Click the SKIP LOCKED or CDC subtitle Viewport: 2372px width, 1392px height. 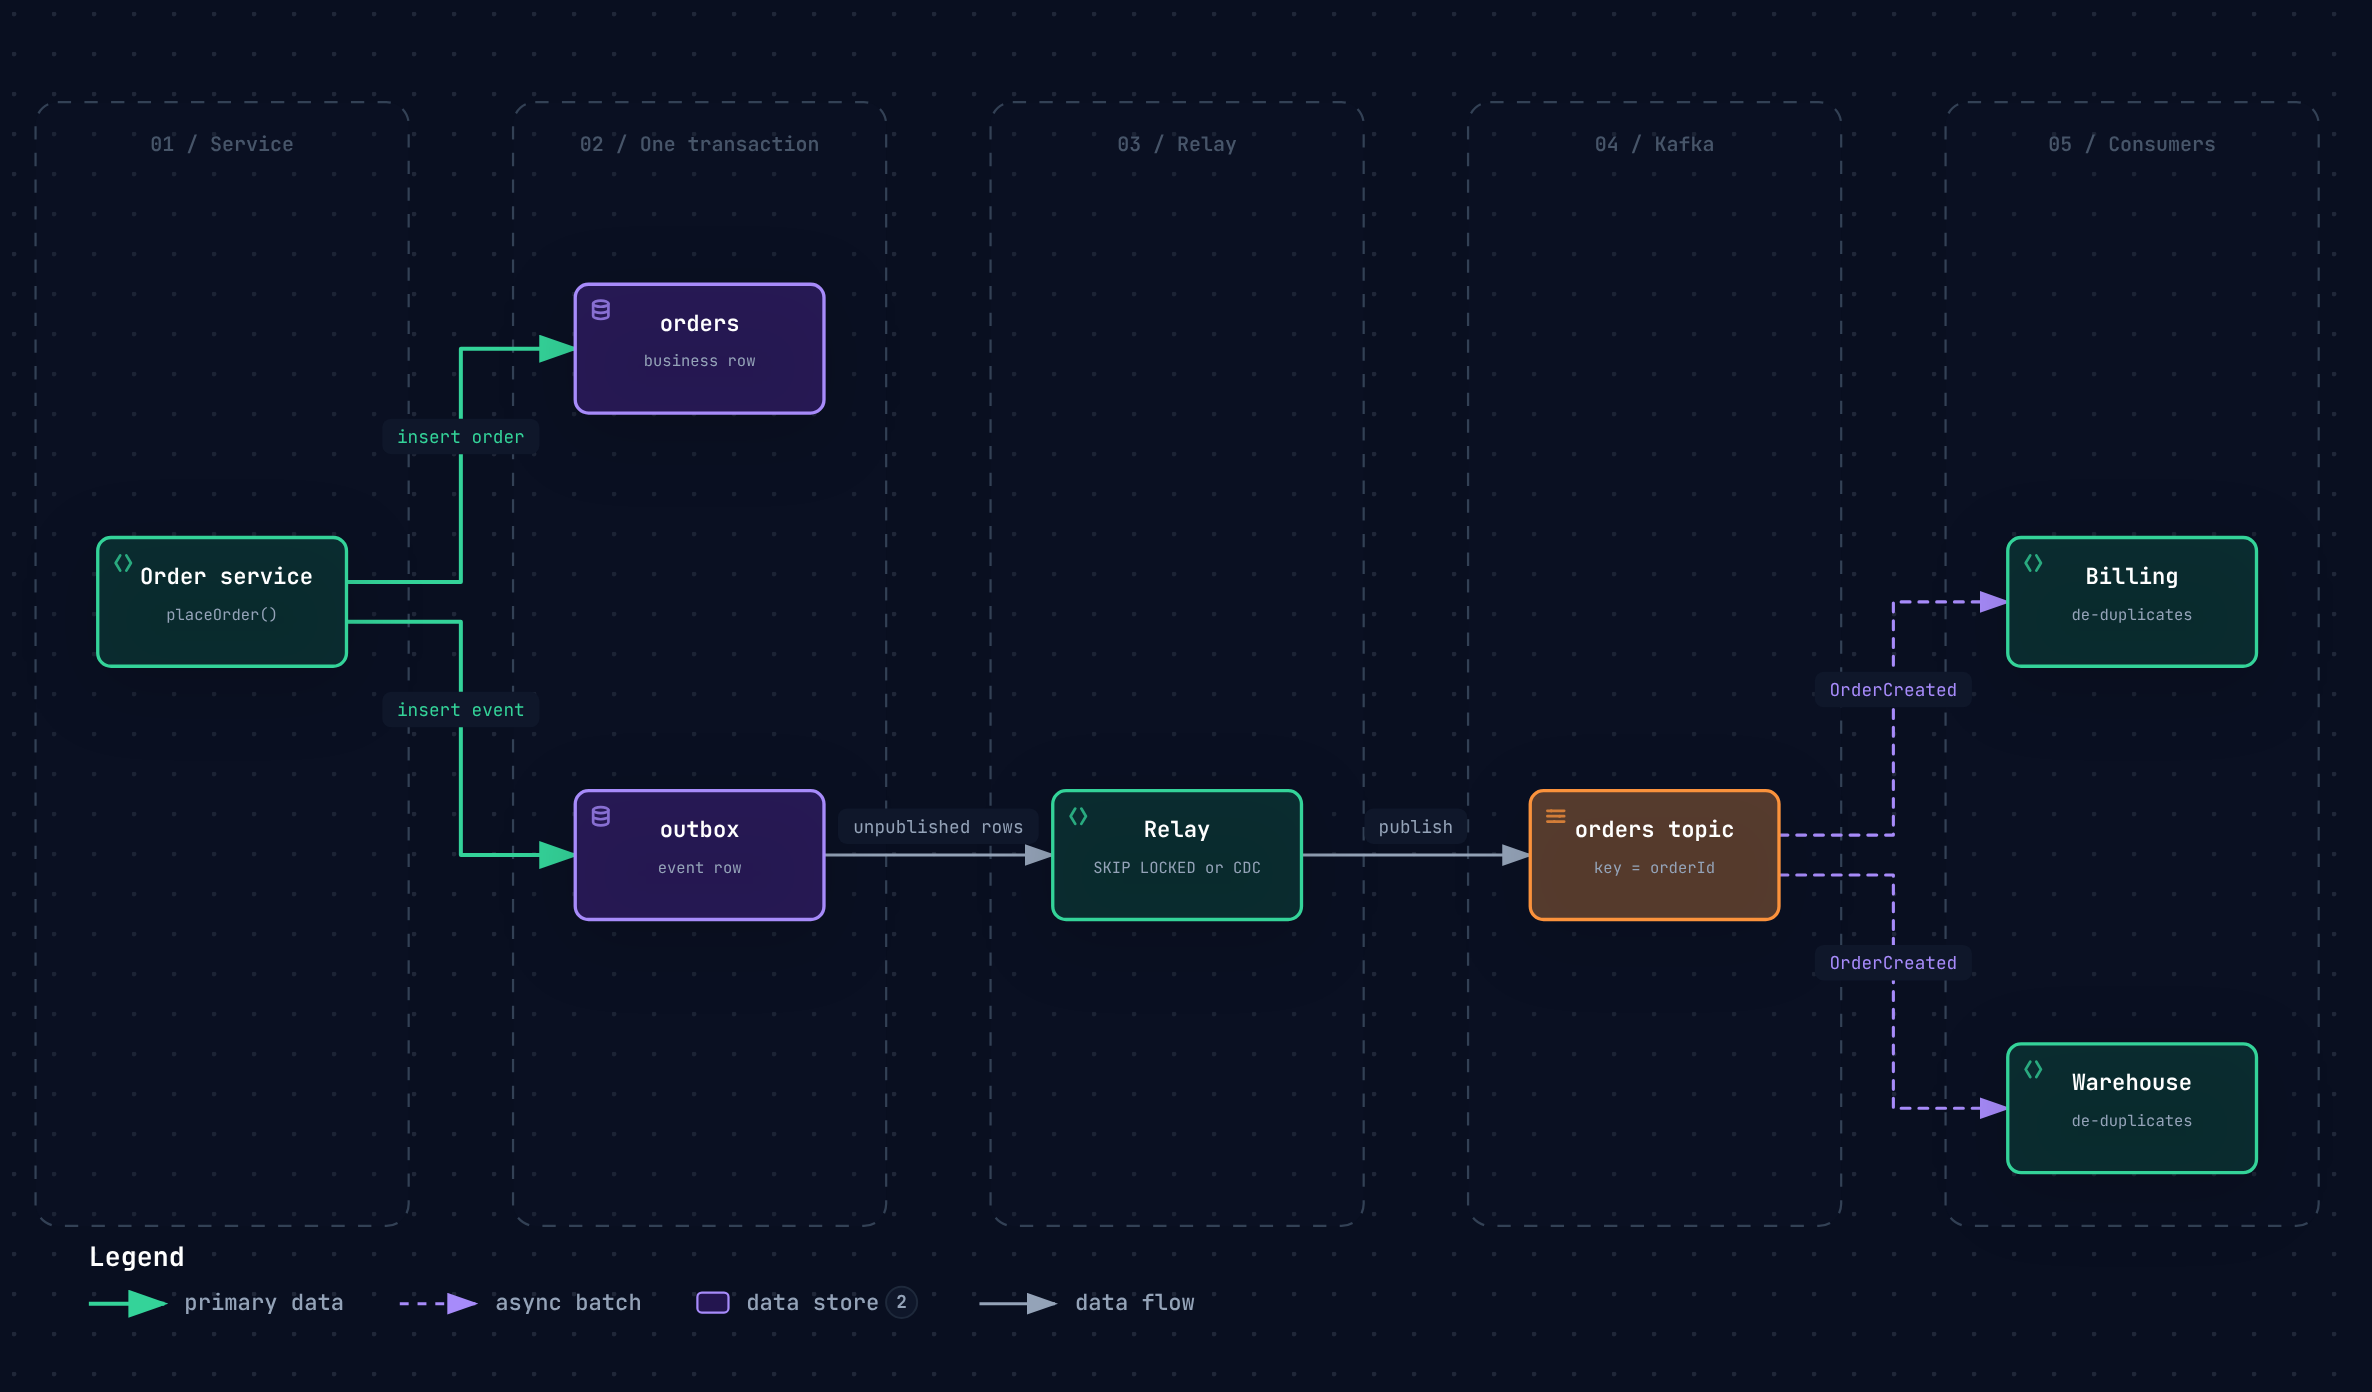click(x=1177, y=868)
